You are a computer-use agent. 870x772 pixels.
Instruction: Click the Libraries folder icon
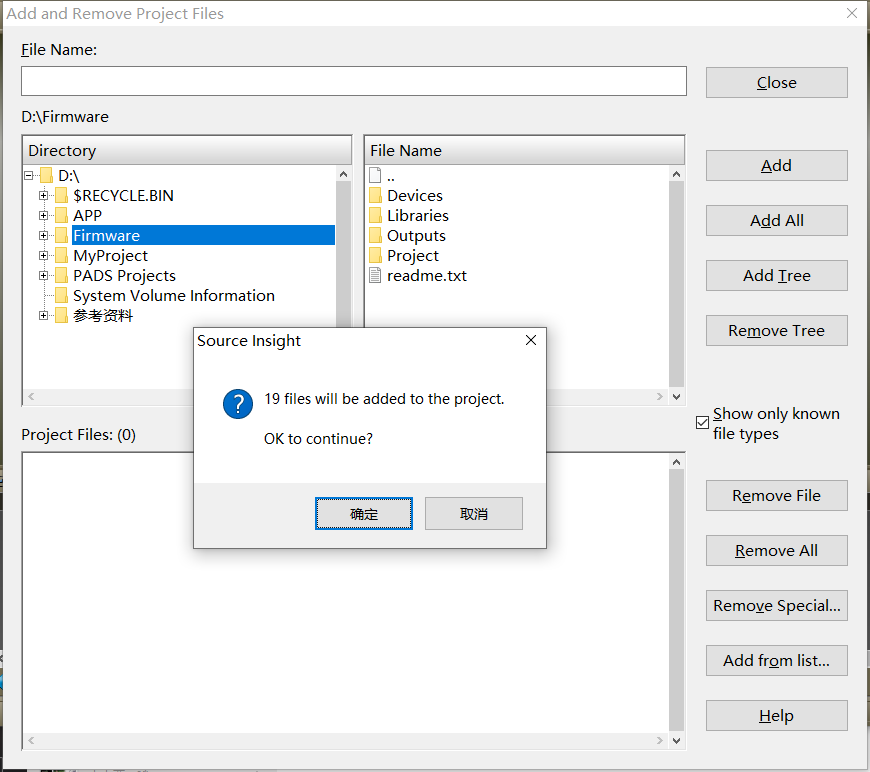pos(375,215)
